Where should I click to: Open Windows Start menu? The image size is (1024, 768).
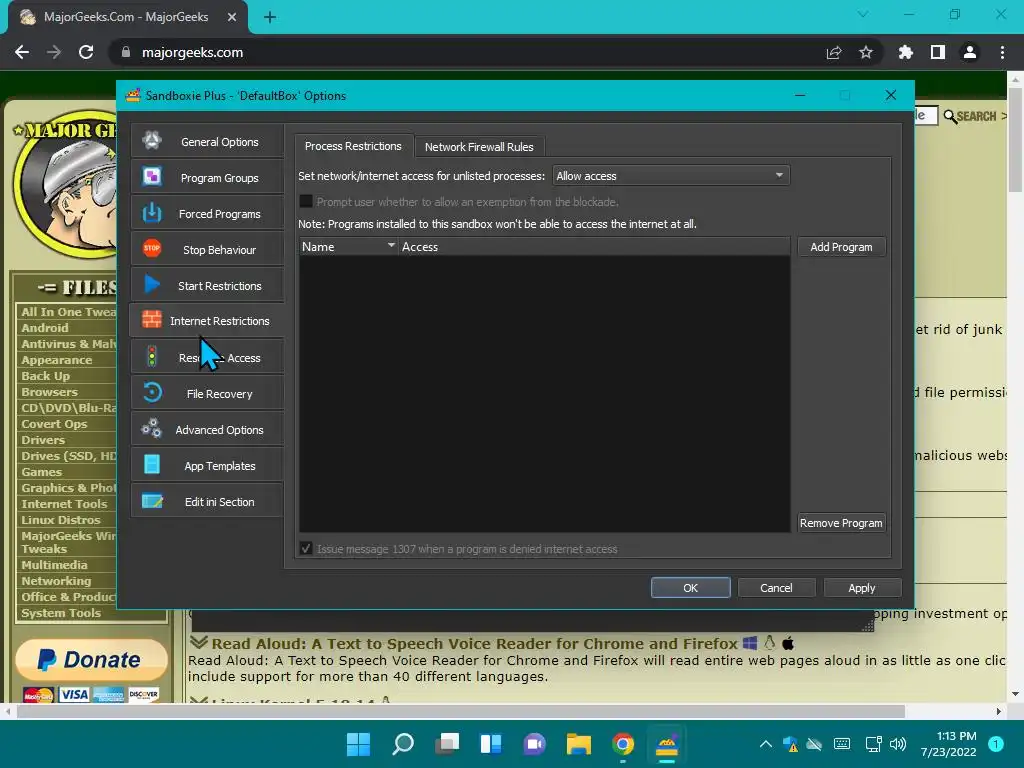pos(358,744)
